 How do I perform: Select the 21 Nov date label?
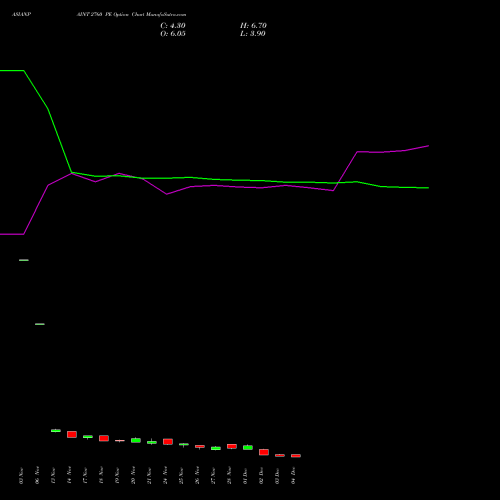[150, 475]
